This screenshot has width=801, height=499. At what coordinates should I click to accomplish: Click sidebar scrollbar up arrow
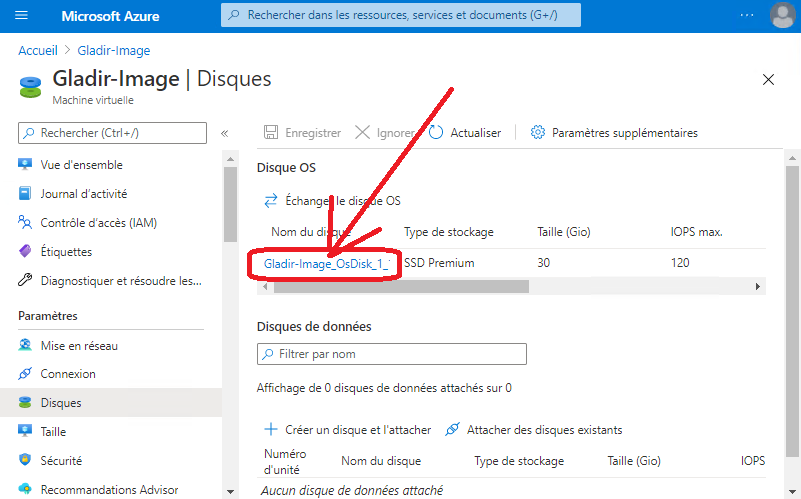coord(230,159)
